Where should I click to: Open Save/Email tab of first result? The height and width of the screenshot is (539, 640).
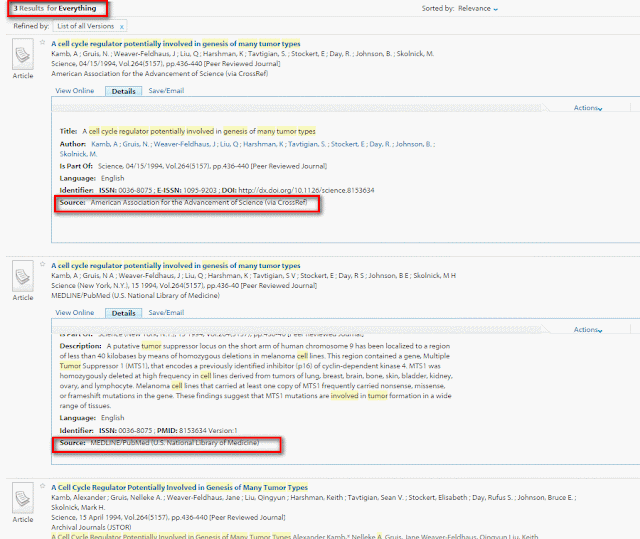(x=166, y=91)
